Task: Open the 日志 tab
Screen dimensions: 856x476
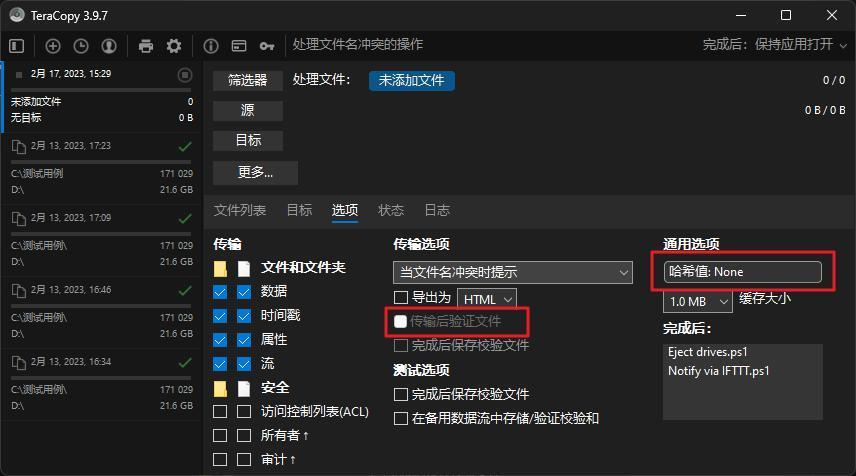Action: point(437,210)
